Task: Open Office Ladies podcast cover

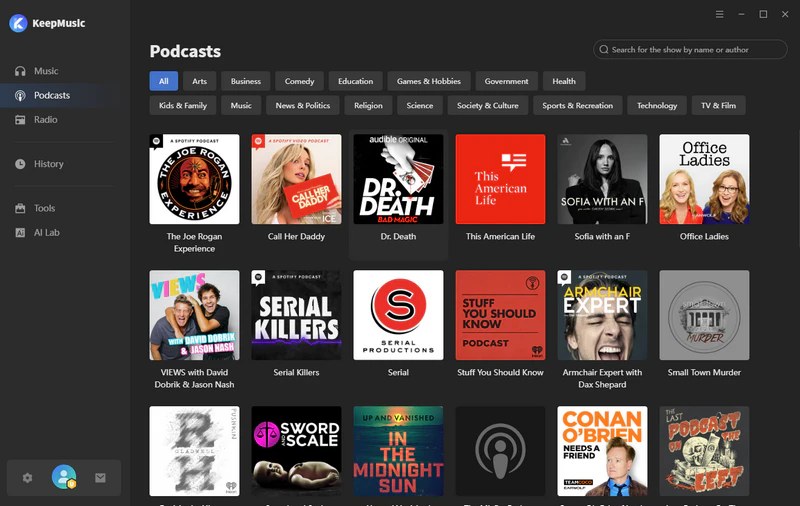Action: coord(705,179)
